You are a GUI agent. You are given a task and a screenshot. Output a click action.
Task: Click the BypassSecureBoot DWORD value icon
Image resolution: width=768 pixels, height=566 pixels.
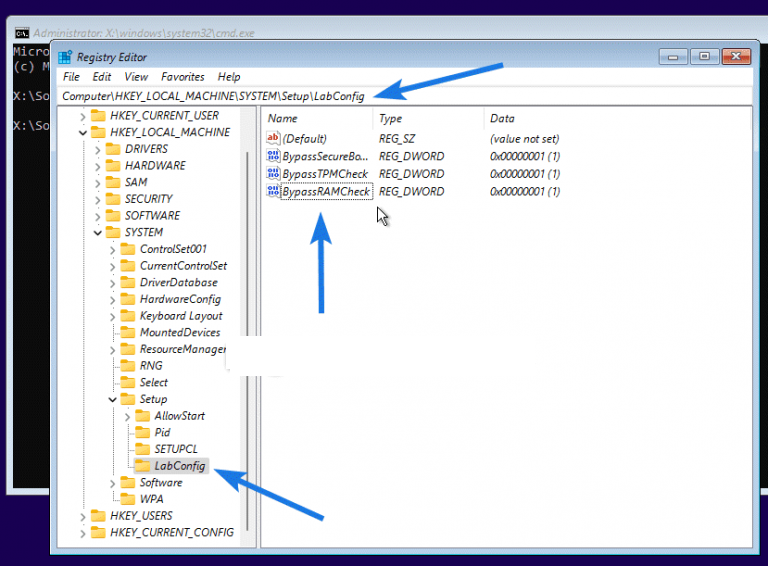[273, 157]
